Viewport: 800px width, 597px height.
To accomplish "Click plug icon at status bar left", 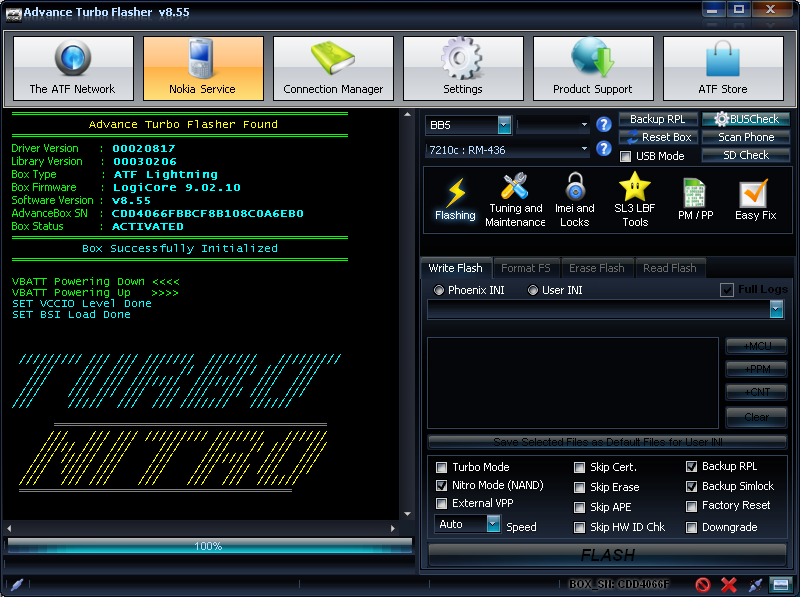I will pyautogui.click(x=16, y=585).
